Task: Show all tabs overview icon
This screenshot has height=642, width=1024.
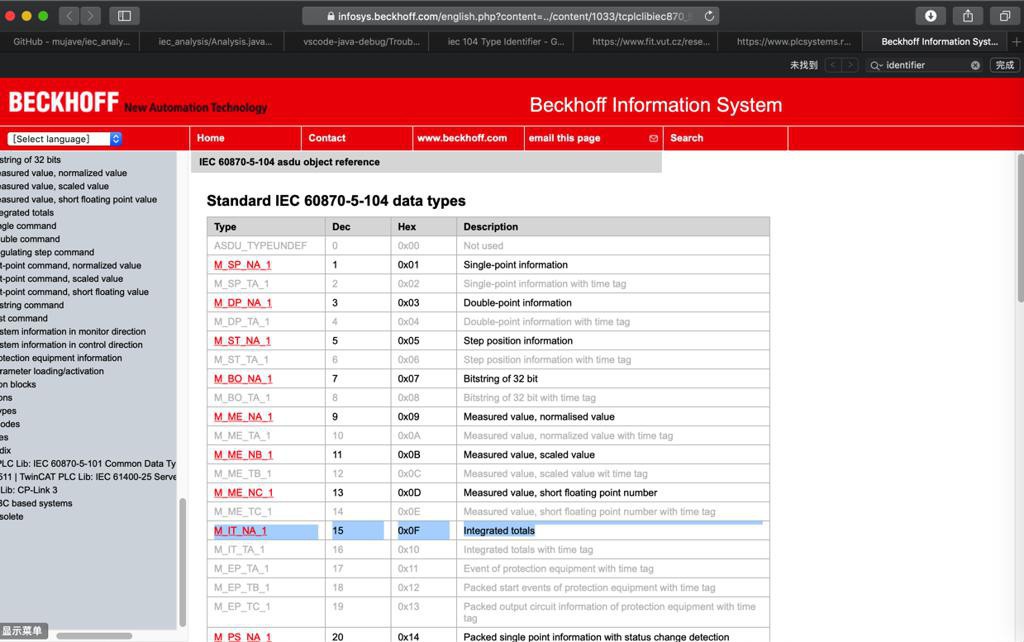Action: point(1004,16)
